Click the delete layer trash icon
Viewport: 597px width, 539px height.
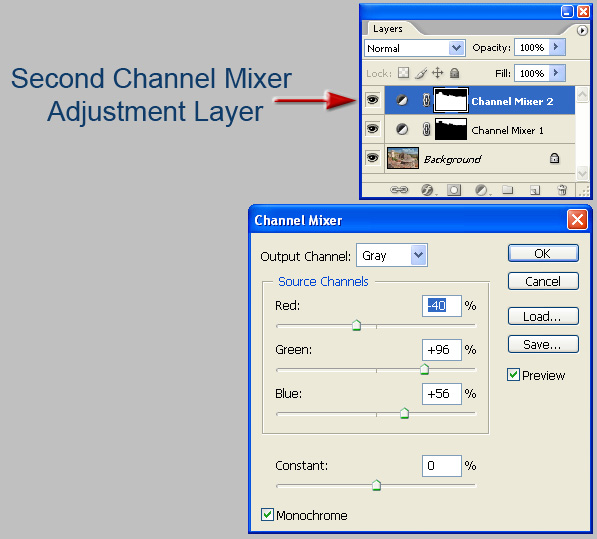coord(562,190)
